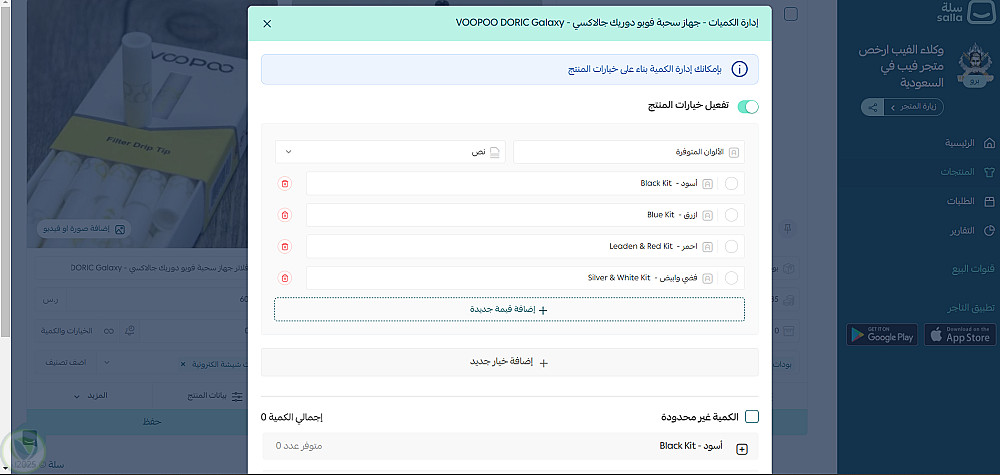Image resolution: width=1000 pixels, height=475 pixels.
Task: Click the translate icon on the Blue Kit row
Action: pyautogui.click(x=707, y=215)
